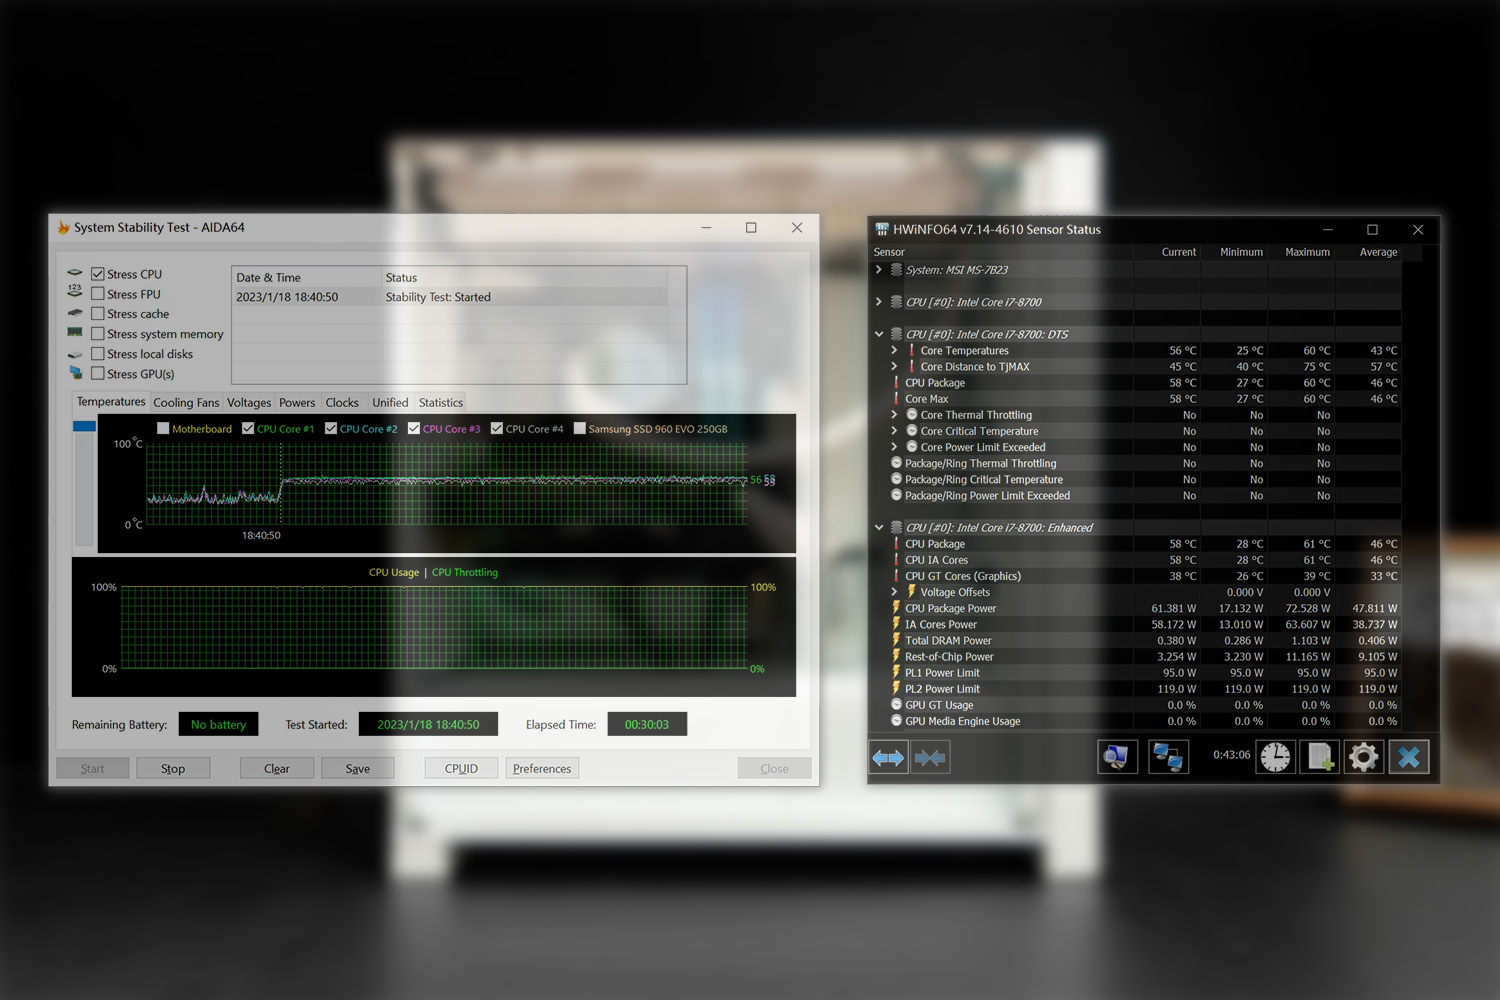
Task: Click the shrink columns inward-arrows icon
Action: pos(930,758)
